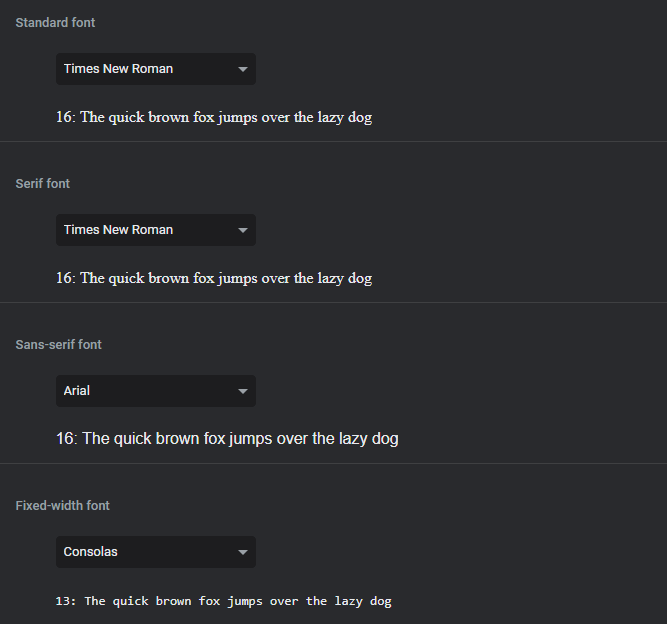The image size is (667, 624).
Task: Click the Serif font dropdown arrow
Action: 242,230
